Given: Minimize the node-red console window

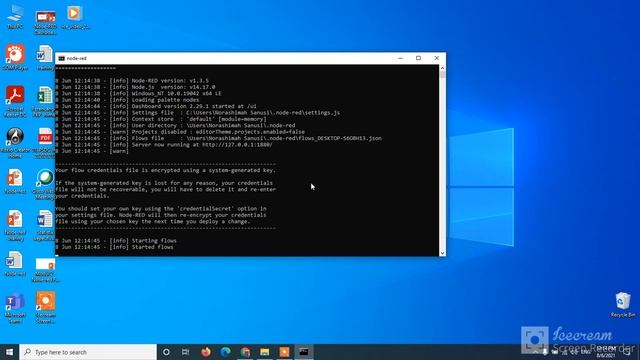Looking at the screenshot, I should pos(400,58).
